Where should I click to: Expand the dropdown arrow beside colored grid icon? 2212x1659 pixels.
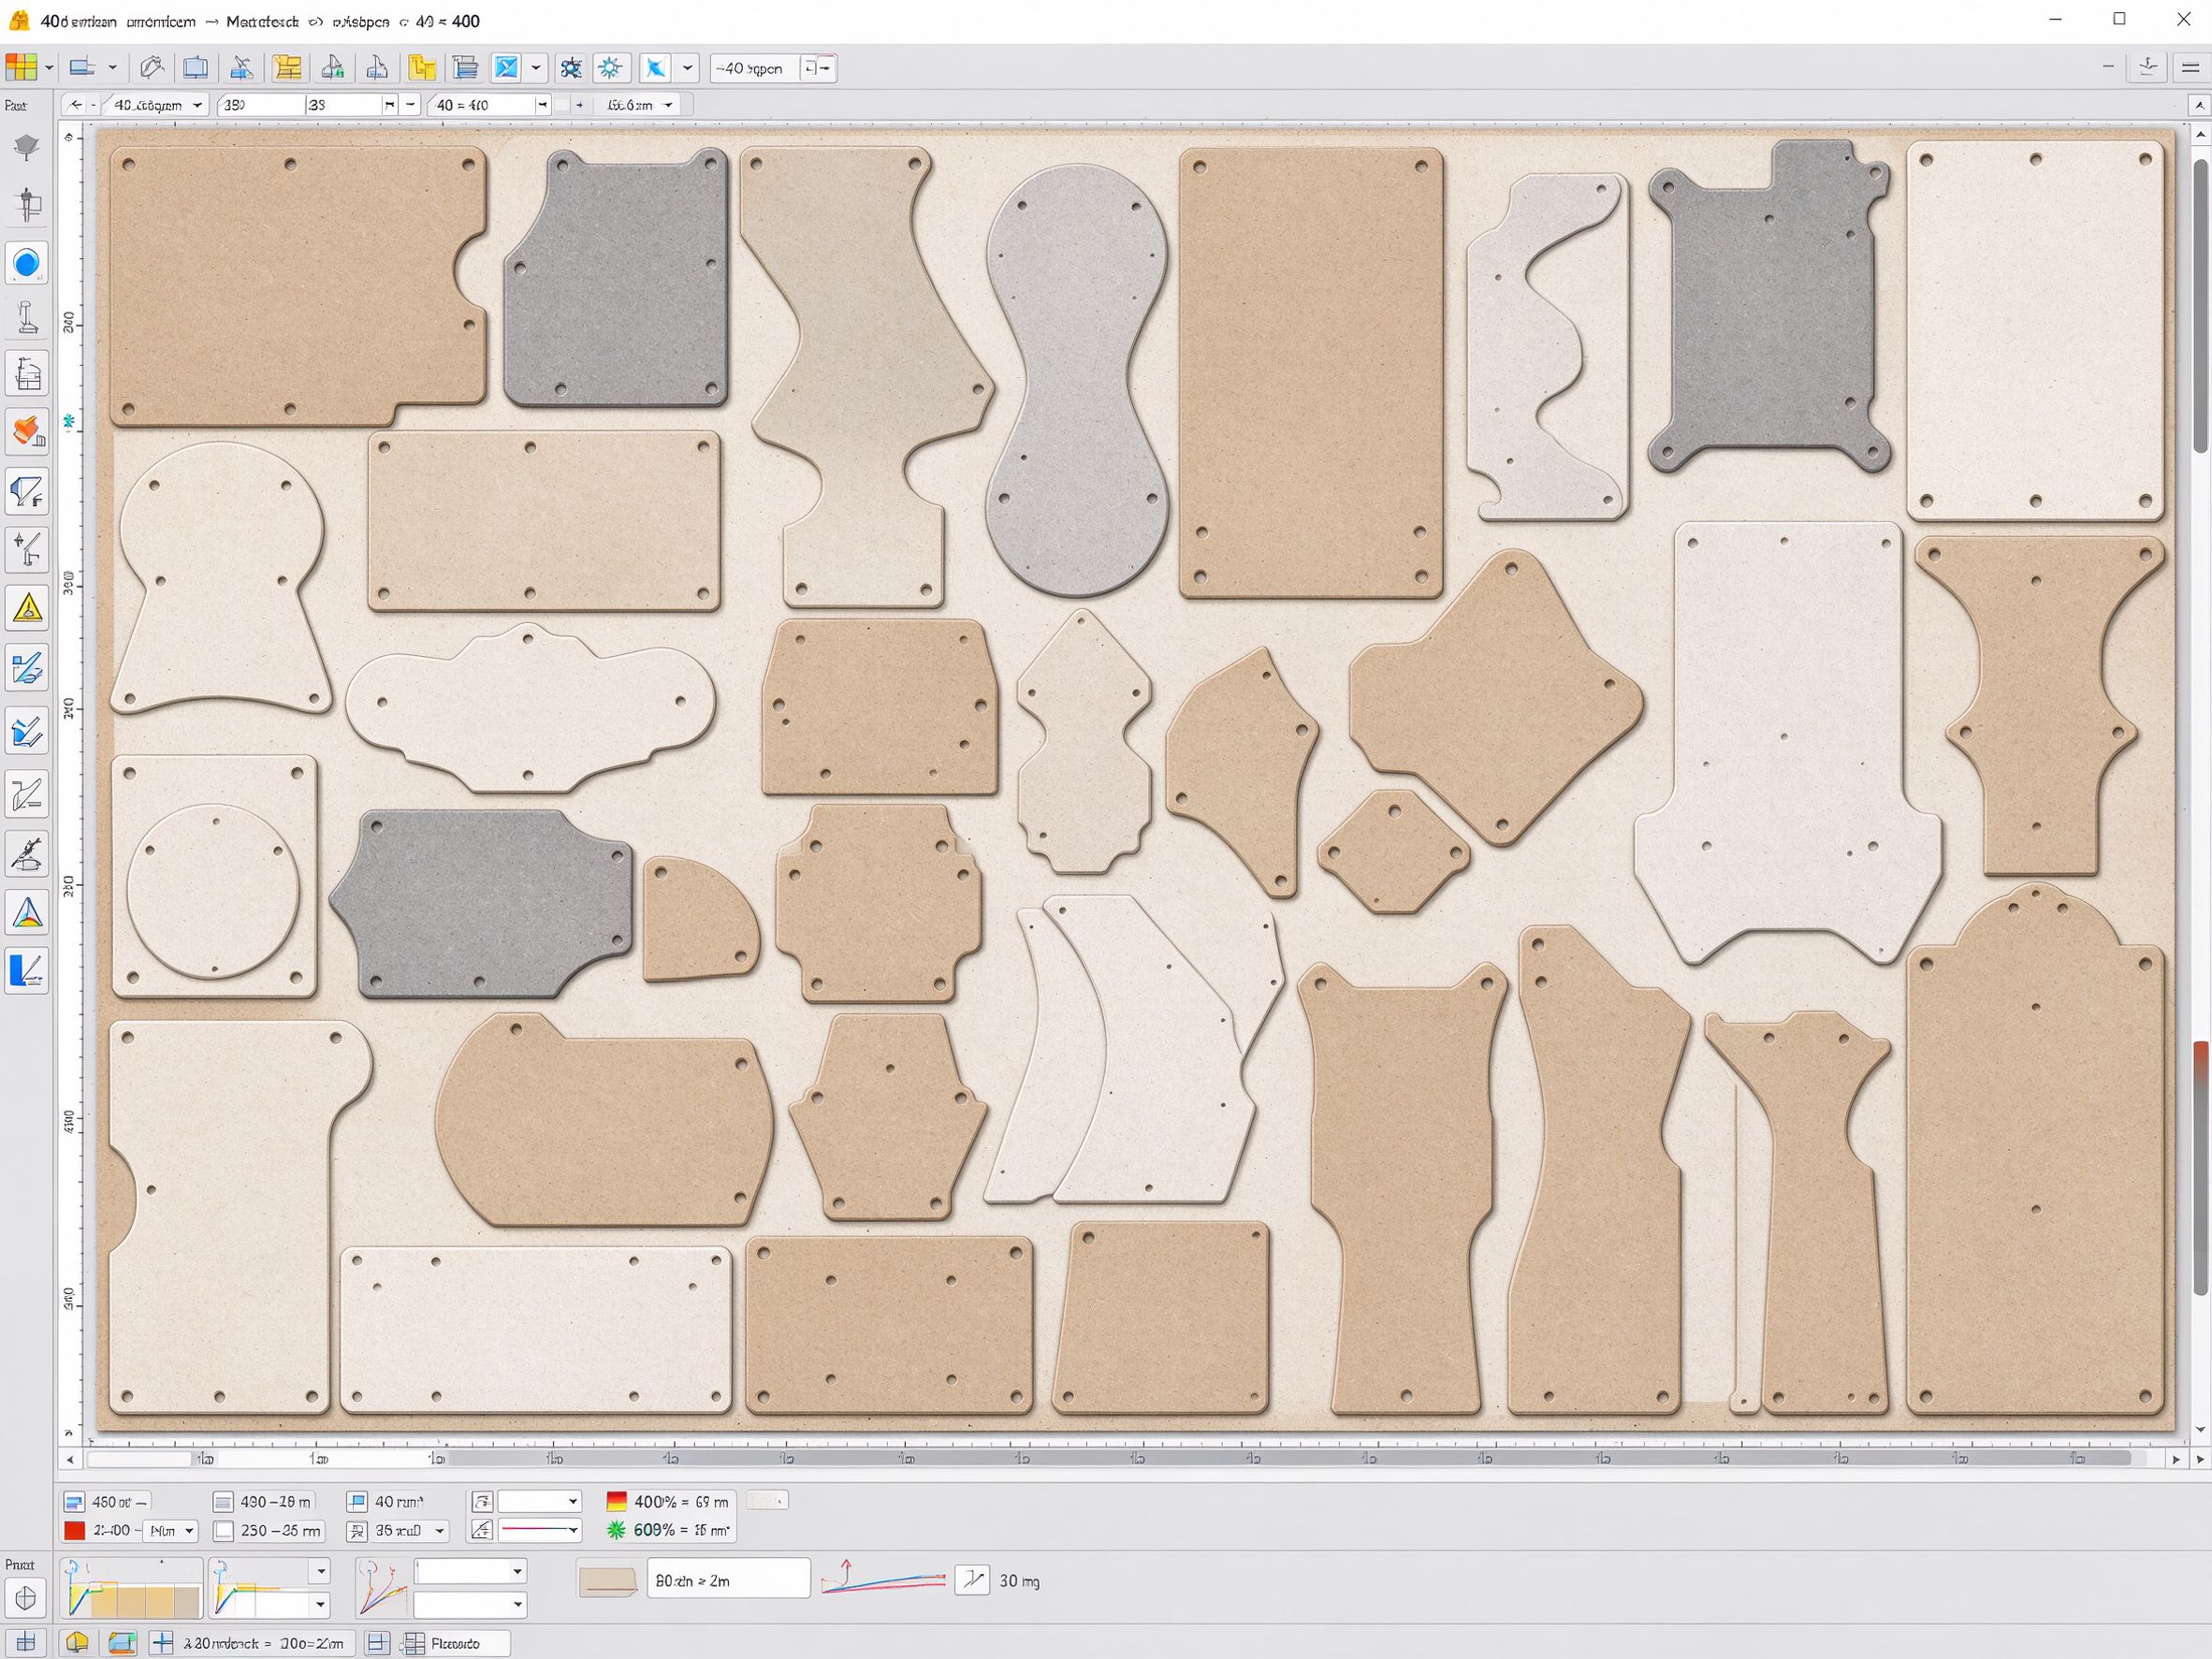click(49, 68)
